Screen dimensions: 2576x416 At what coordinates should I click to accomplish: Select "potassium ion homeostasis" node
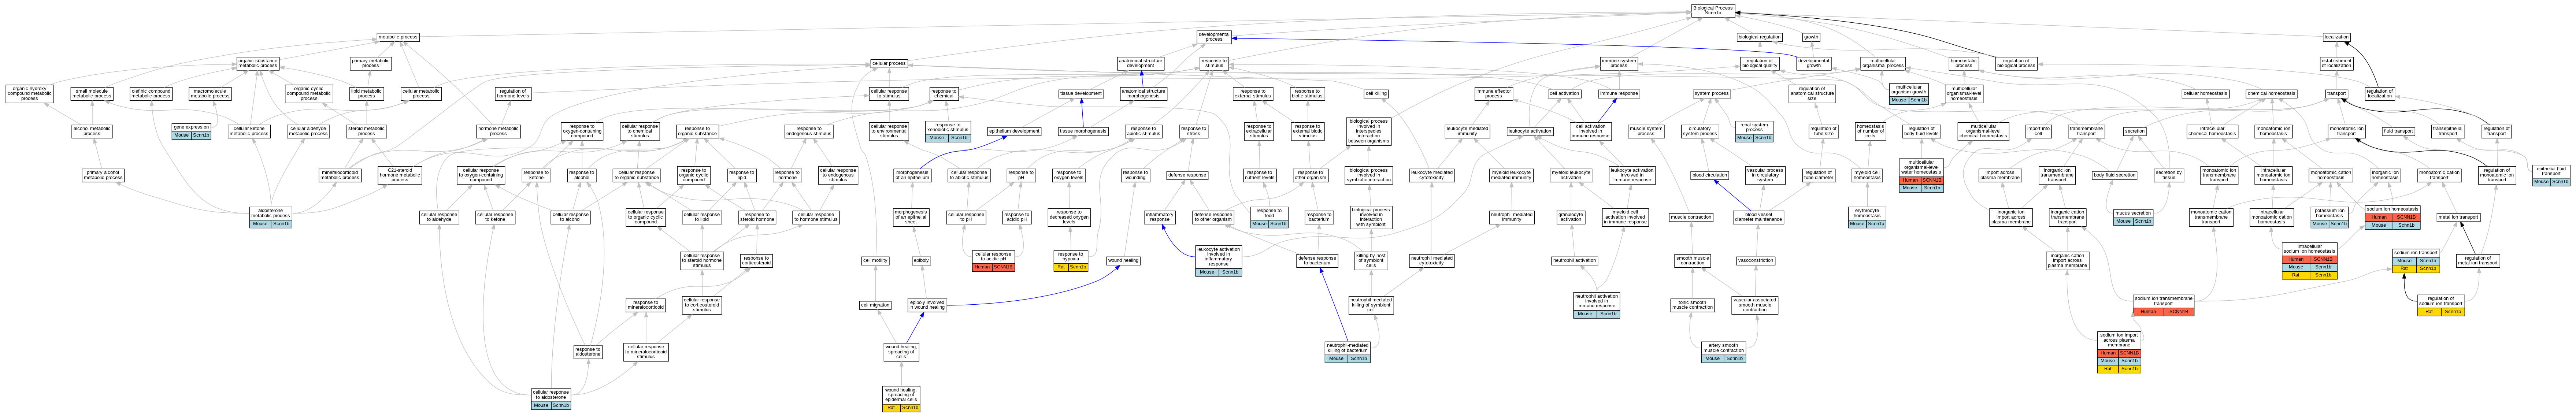point(2329,218)
